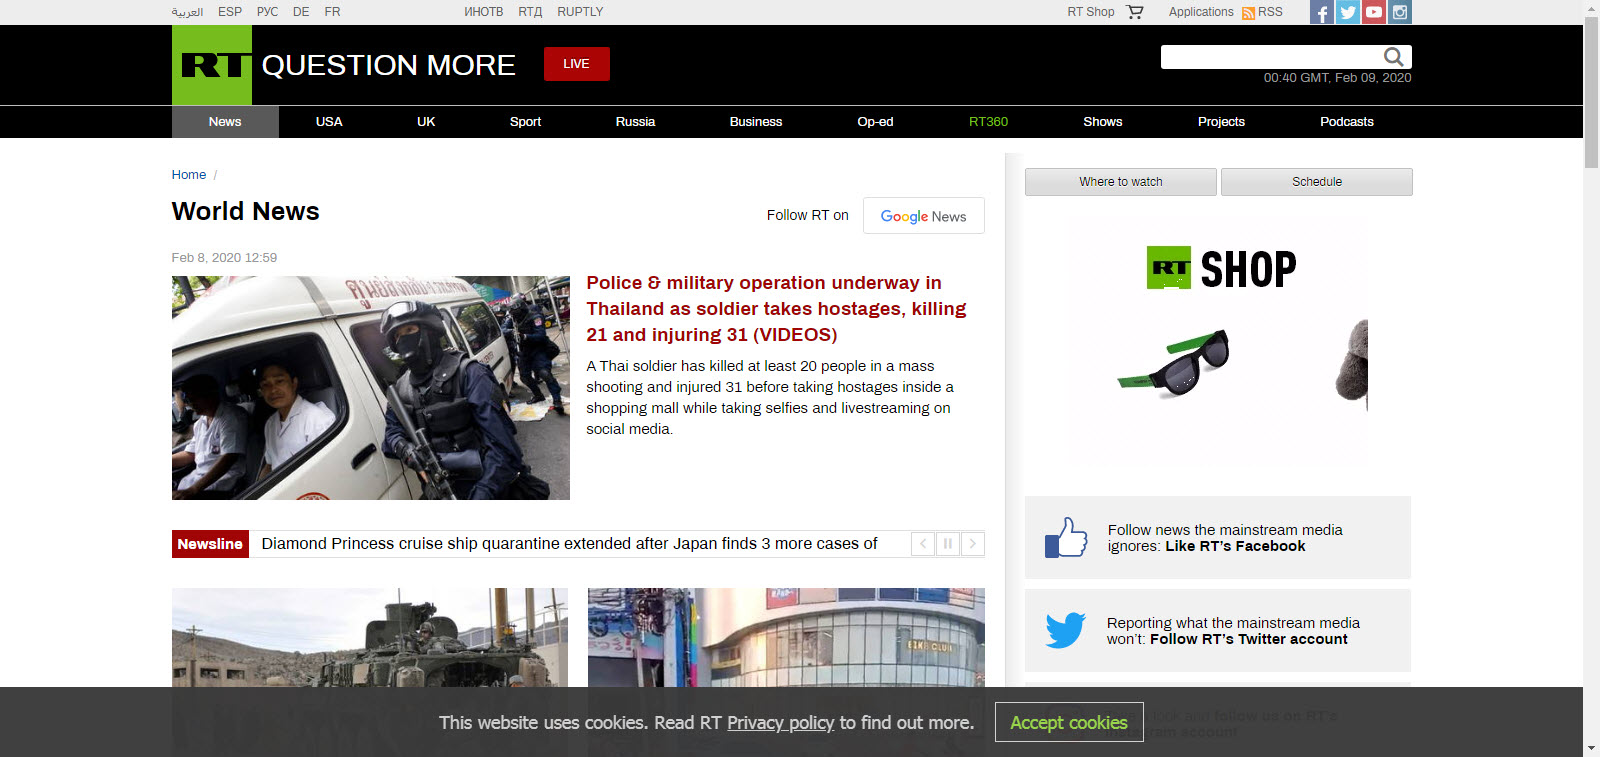The image size is (1600, 757).
Task: Click the Schedule button
Action: 1316,182
